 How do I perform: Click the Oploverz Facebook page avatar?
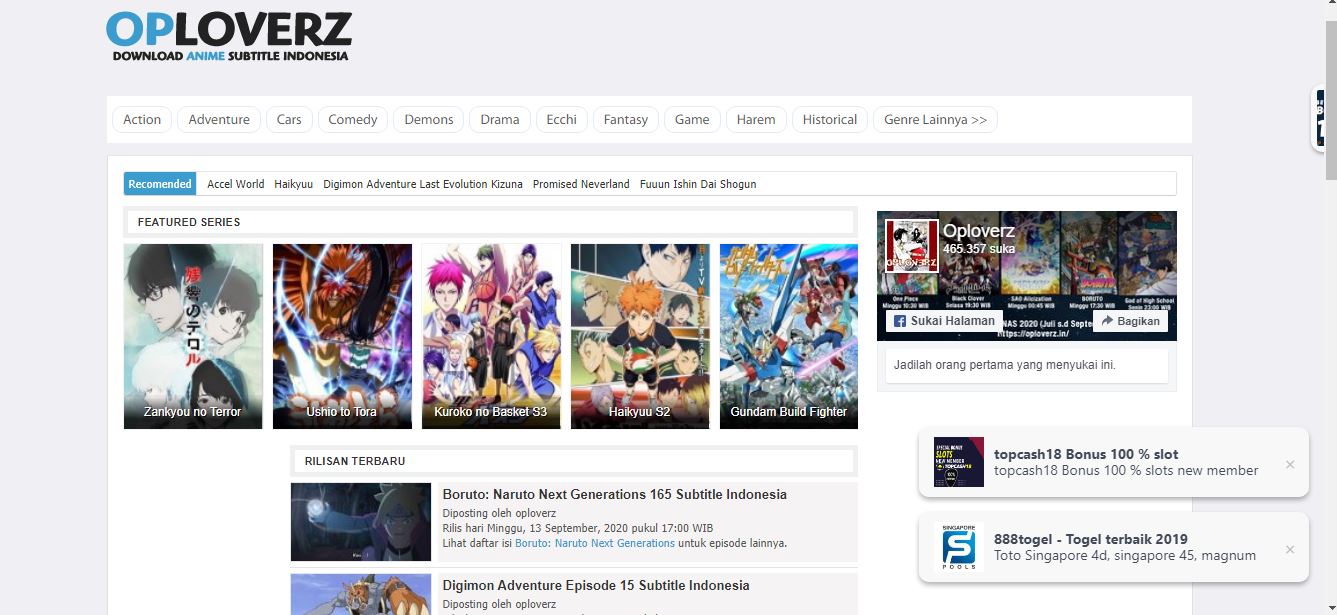(x=911, y=246)
